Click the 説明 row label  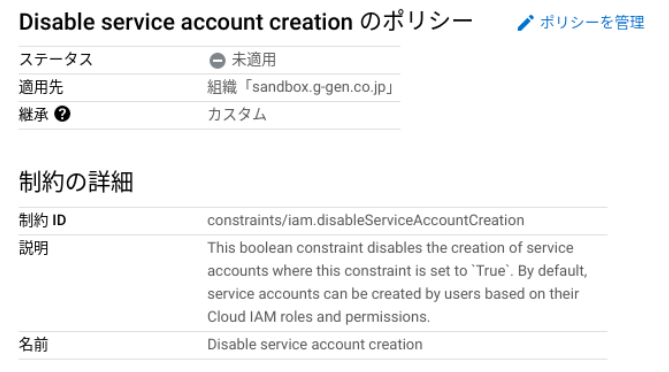[x=34, y=248]
